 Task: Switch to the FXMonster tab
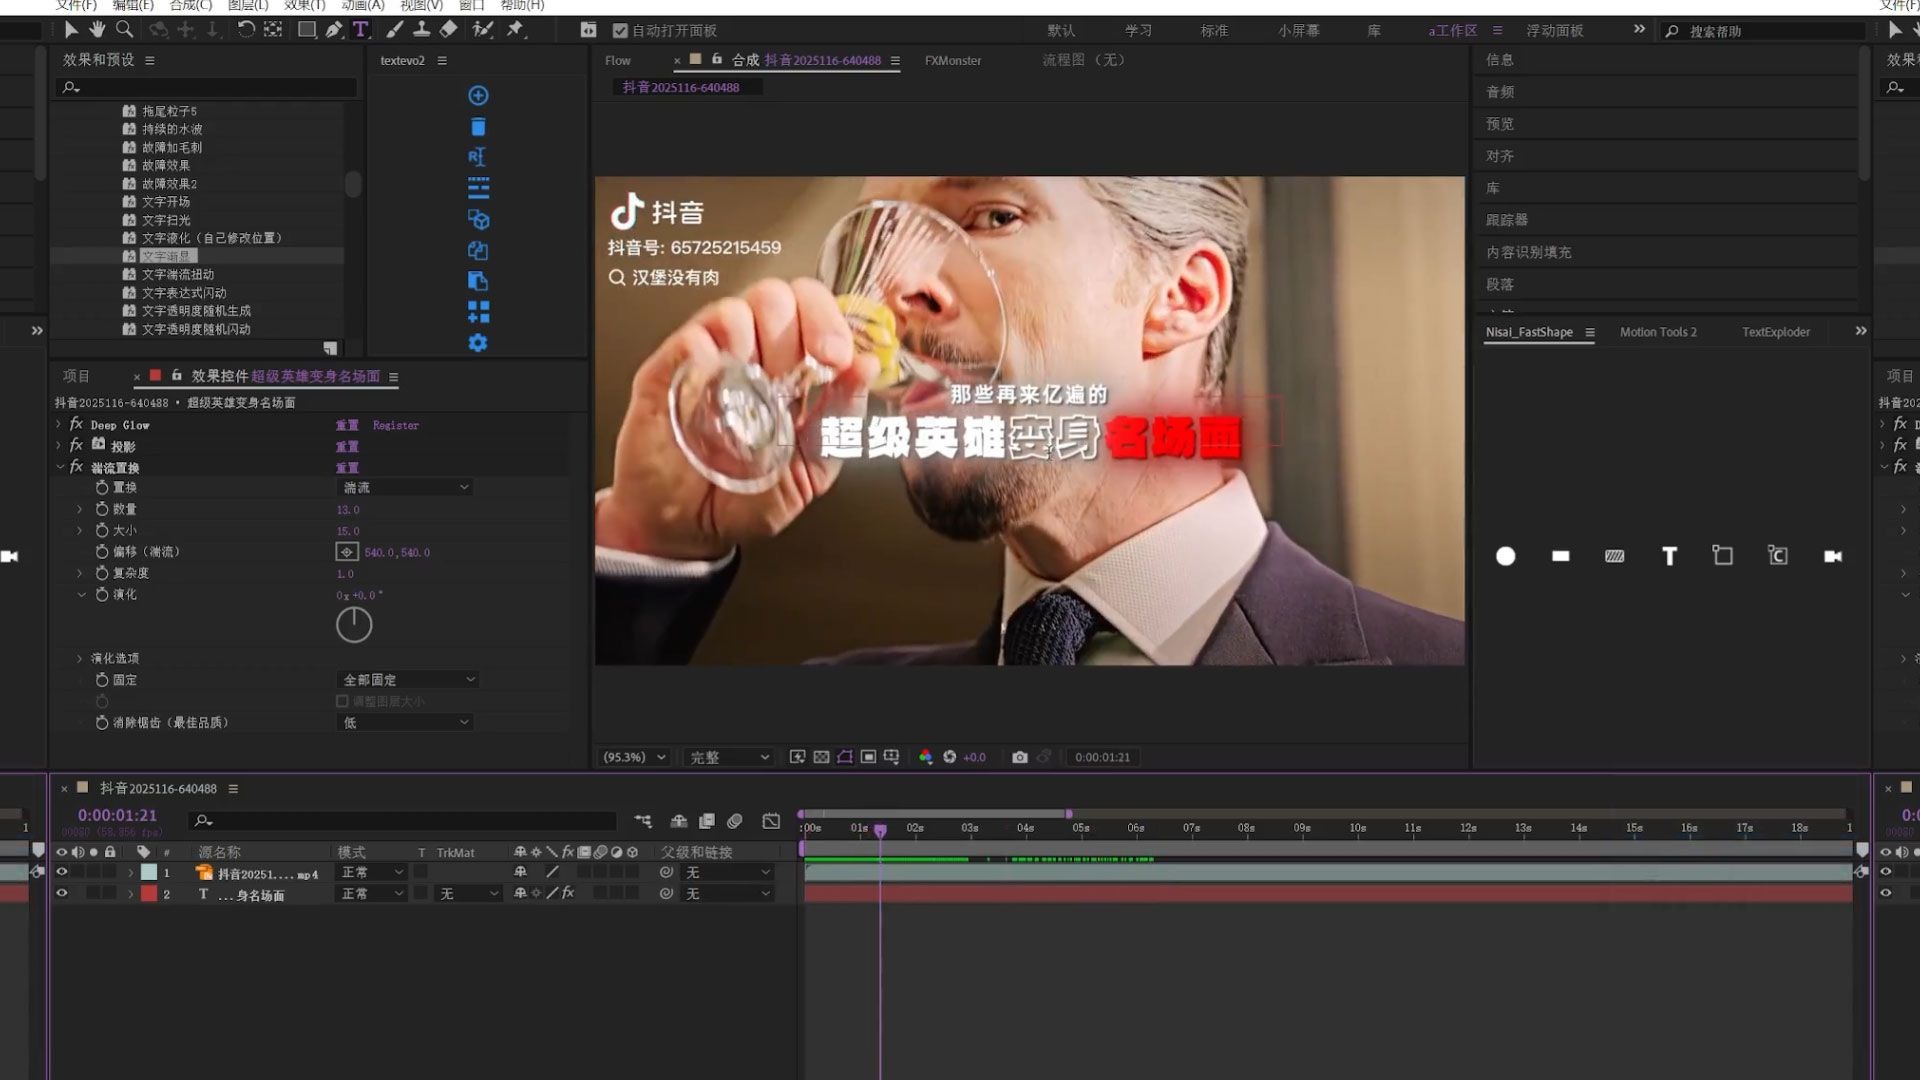pos(952,61)
